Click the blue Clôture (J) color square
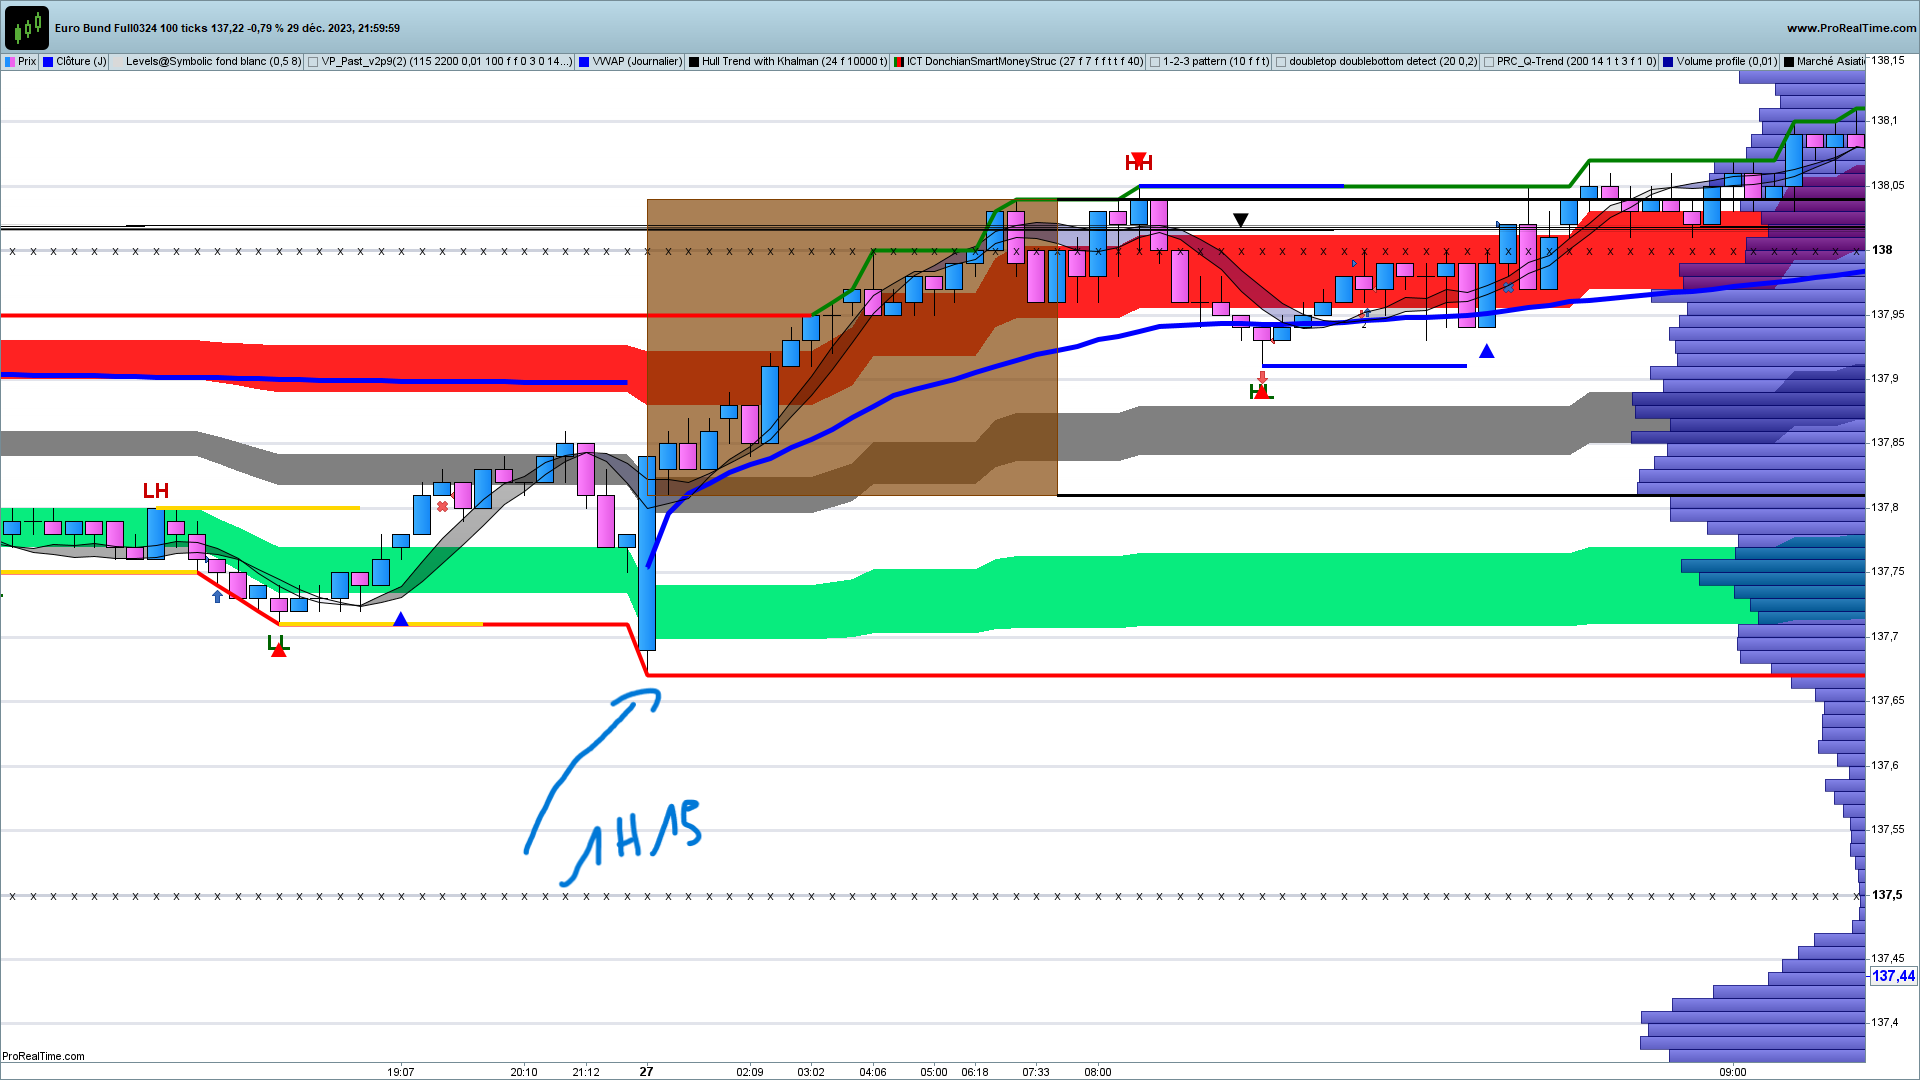Viewport: 1920px width, 1080px height. 48,62
